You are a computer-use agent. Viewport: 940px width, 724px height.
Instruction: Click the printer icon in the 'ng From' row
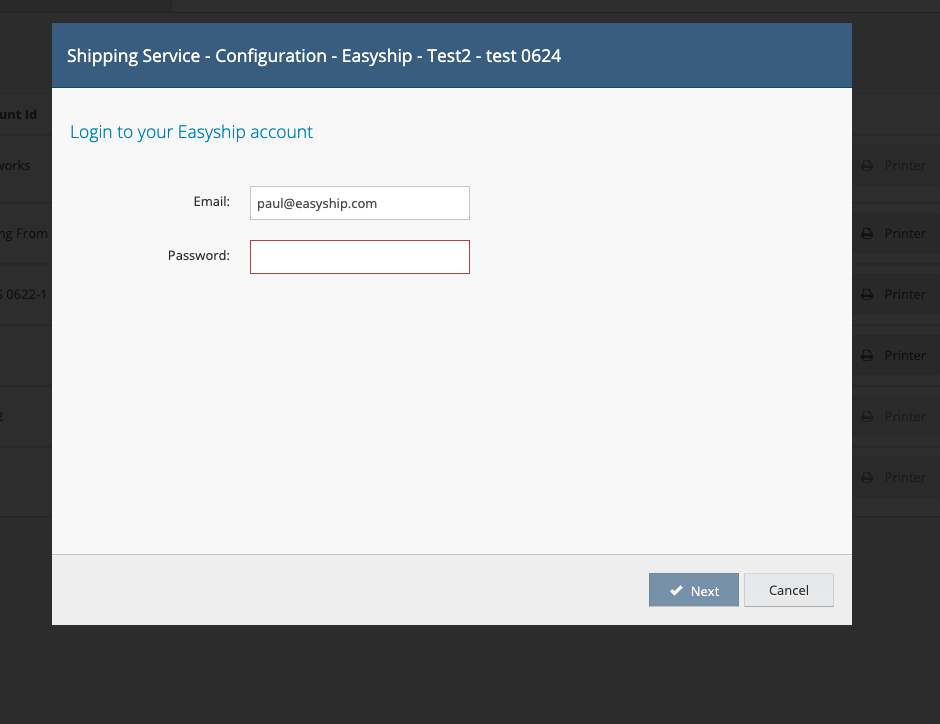[867, 234]
